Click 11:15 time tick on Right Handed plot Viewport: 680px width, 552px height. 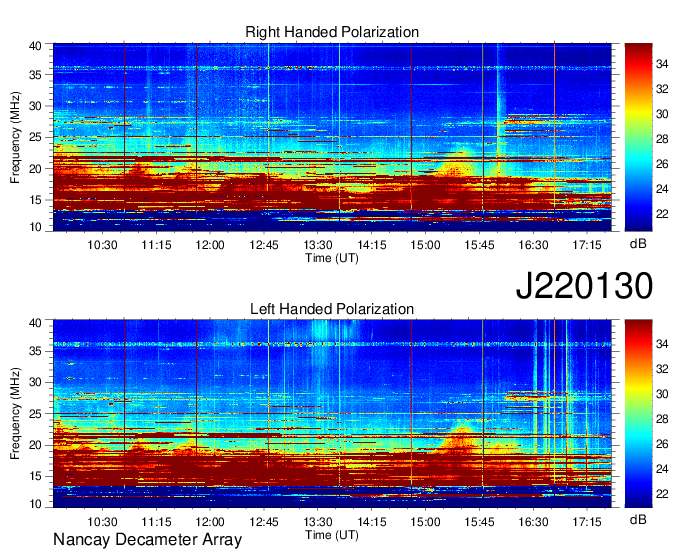tap(156, 245)
